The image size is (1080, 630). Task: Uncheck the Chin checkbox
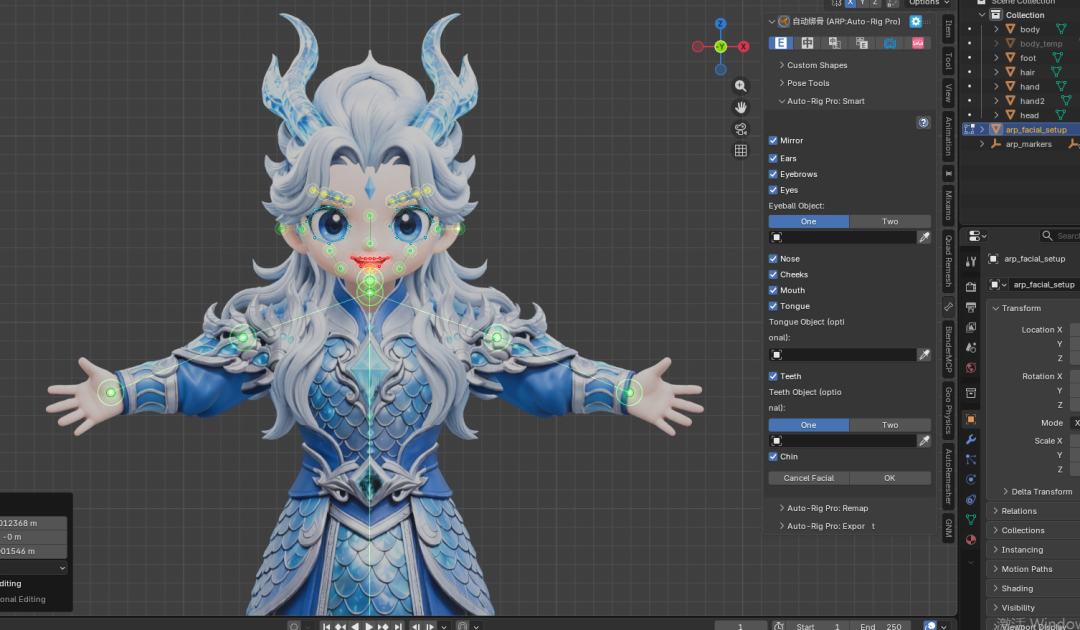tap(773, 456)
